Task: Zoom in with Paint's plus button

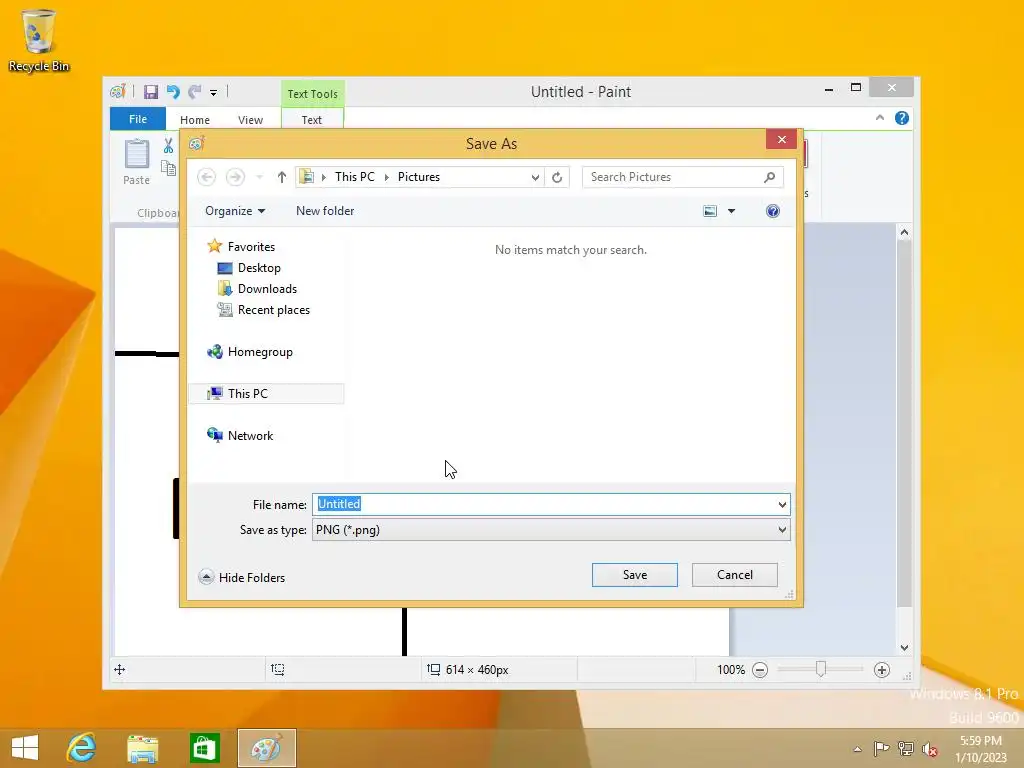Action: (x=882, y=670)
